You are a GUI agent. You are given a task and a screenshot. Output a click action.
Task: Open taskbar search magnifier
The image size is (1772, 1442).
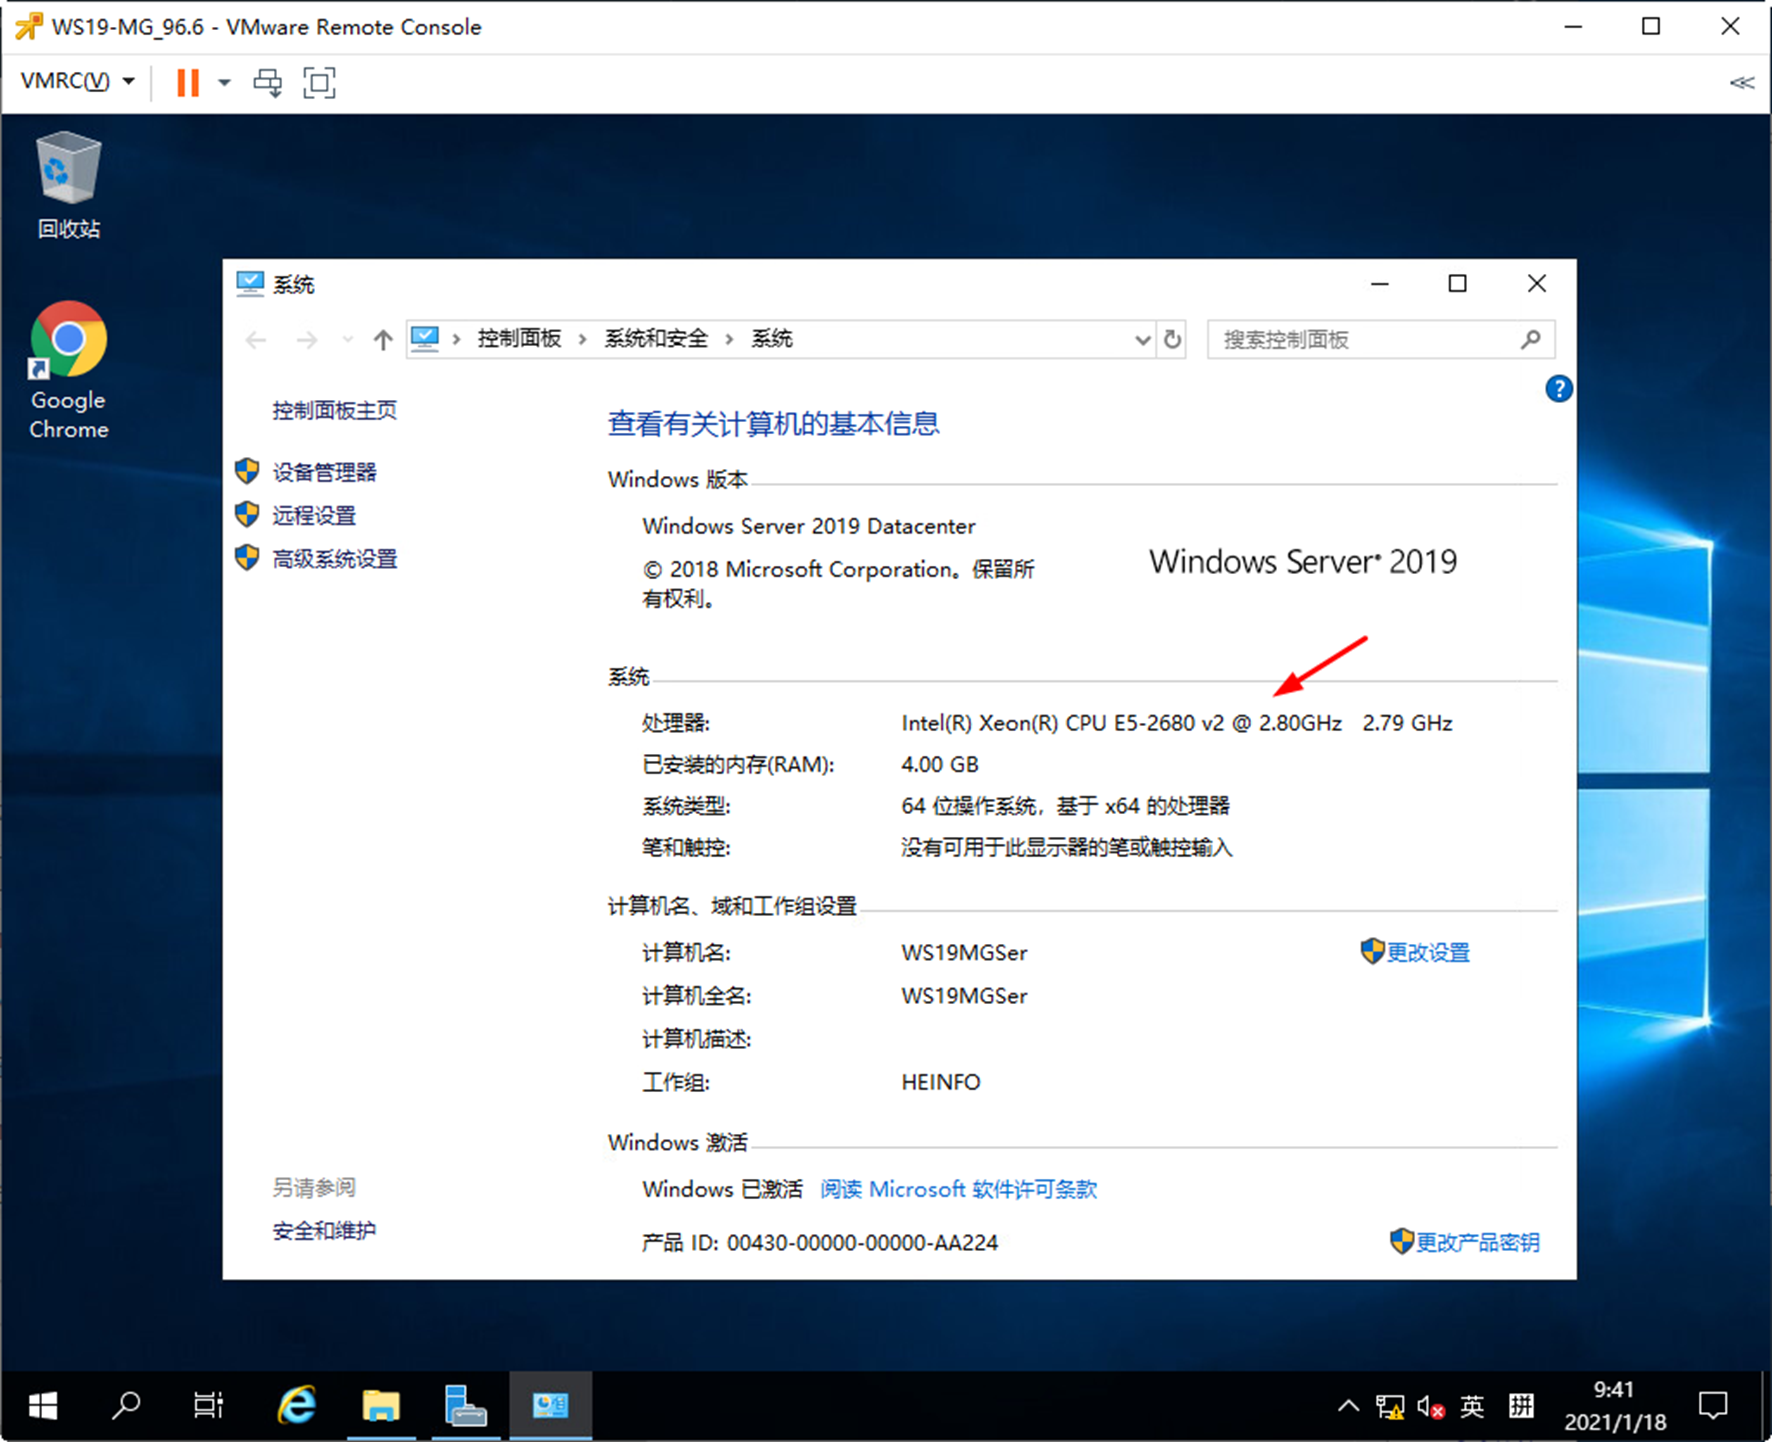[x=126, y=1406]
